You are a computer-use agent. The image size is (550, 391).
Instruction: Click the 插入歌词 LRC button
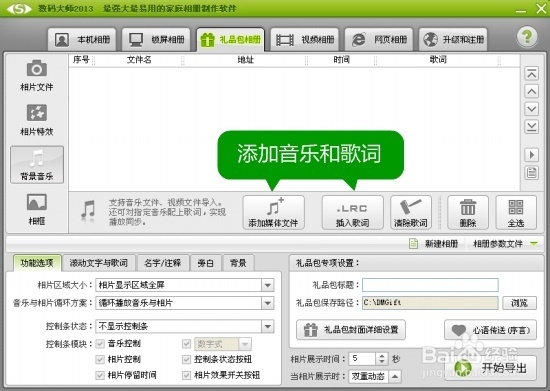pyautogui.click(x=352, y=213)
